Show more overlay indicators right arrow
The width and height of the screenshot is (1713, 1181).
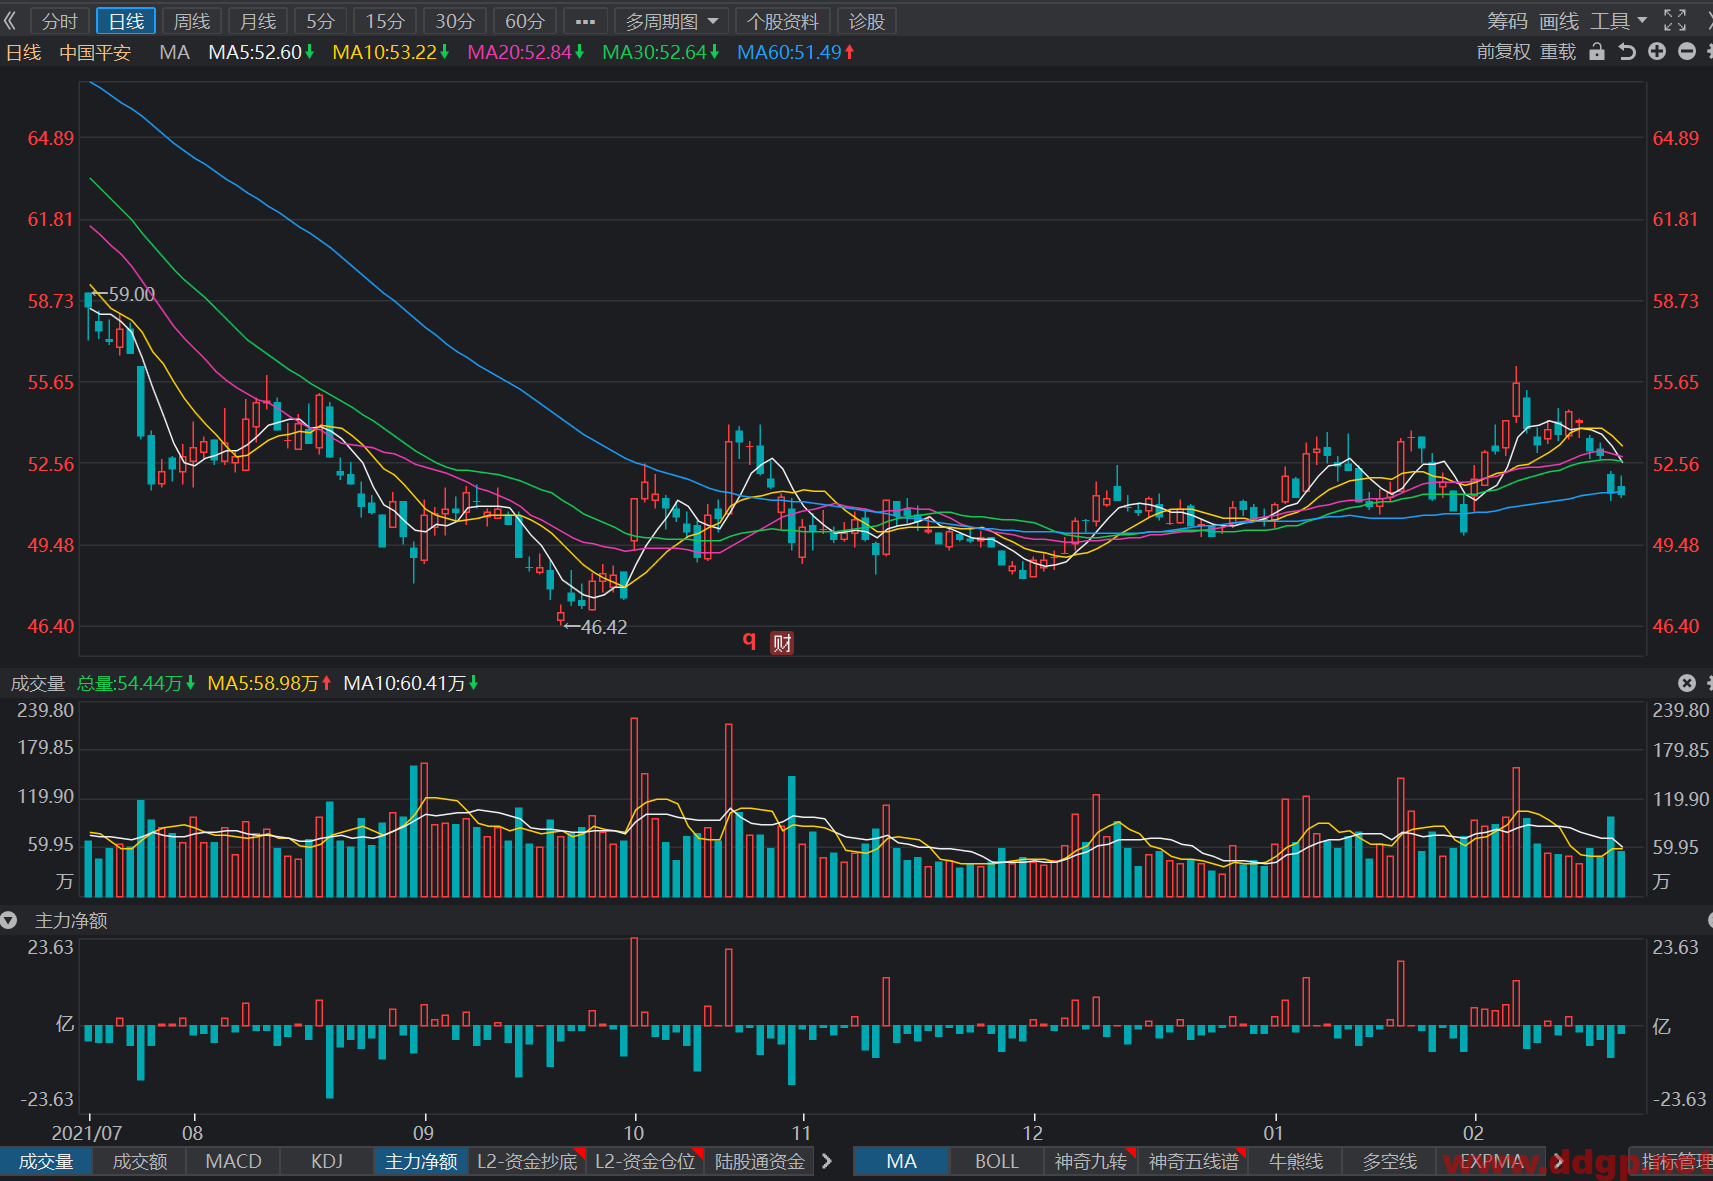tap(1558, 1161)
